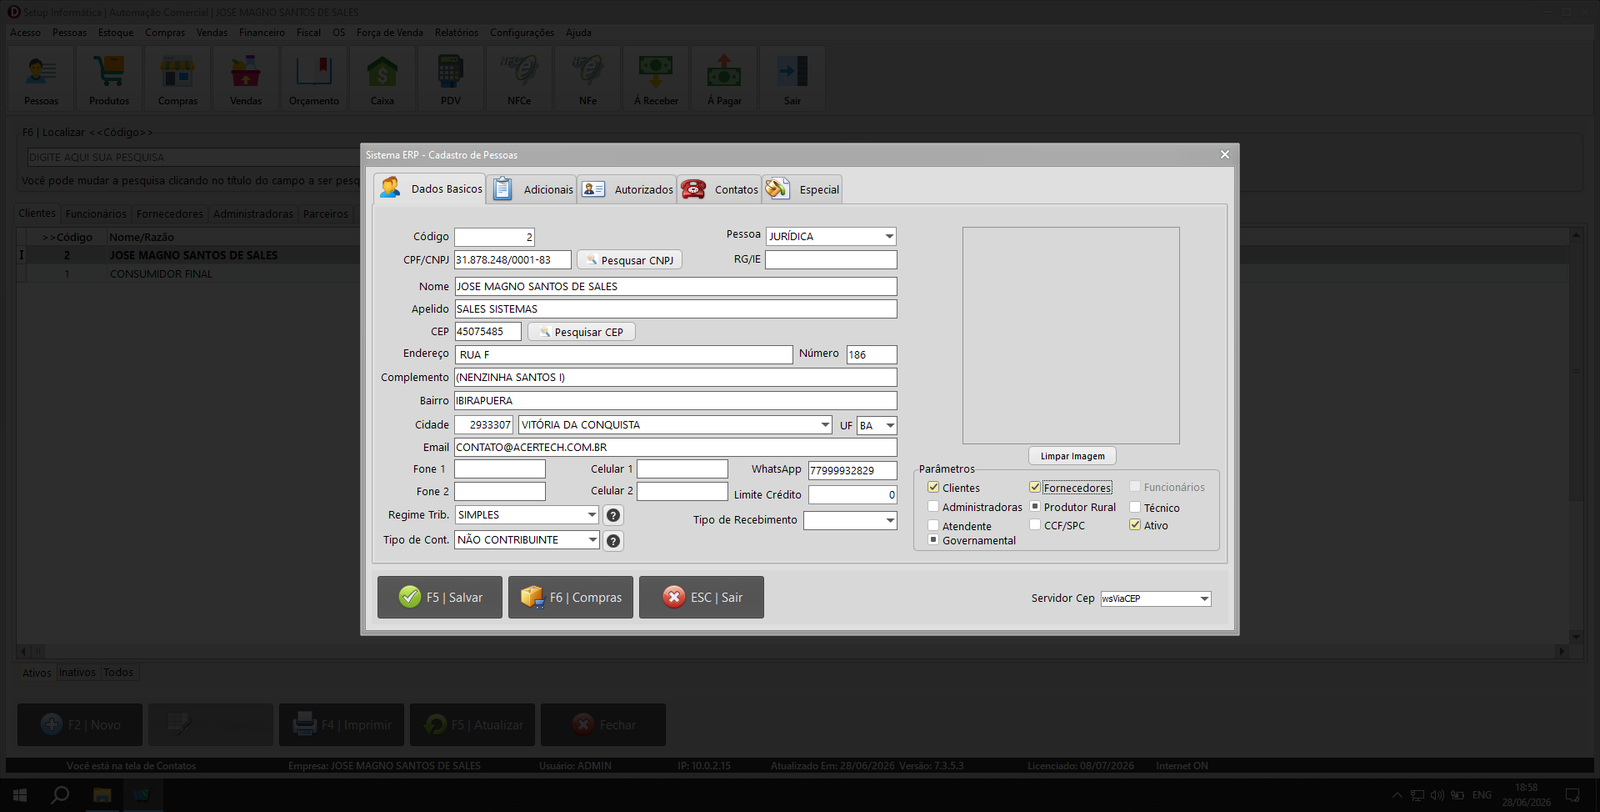Open the Pessoa JURÍDICA dropdown
This screenshot has height=812, width=1600.
click(x=889, y=237)
